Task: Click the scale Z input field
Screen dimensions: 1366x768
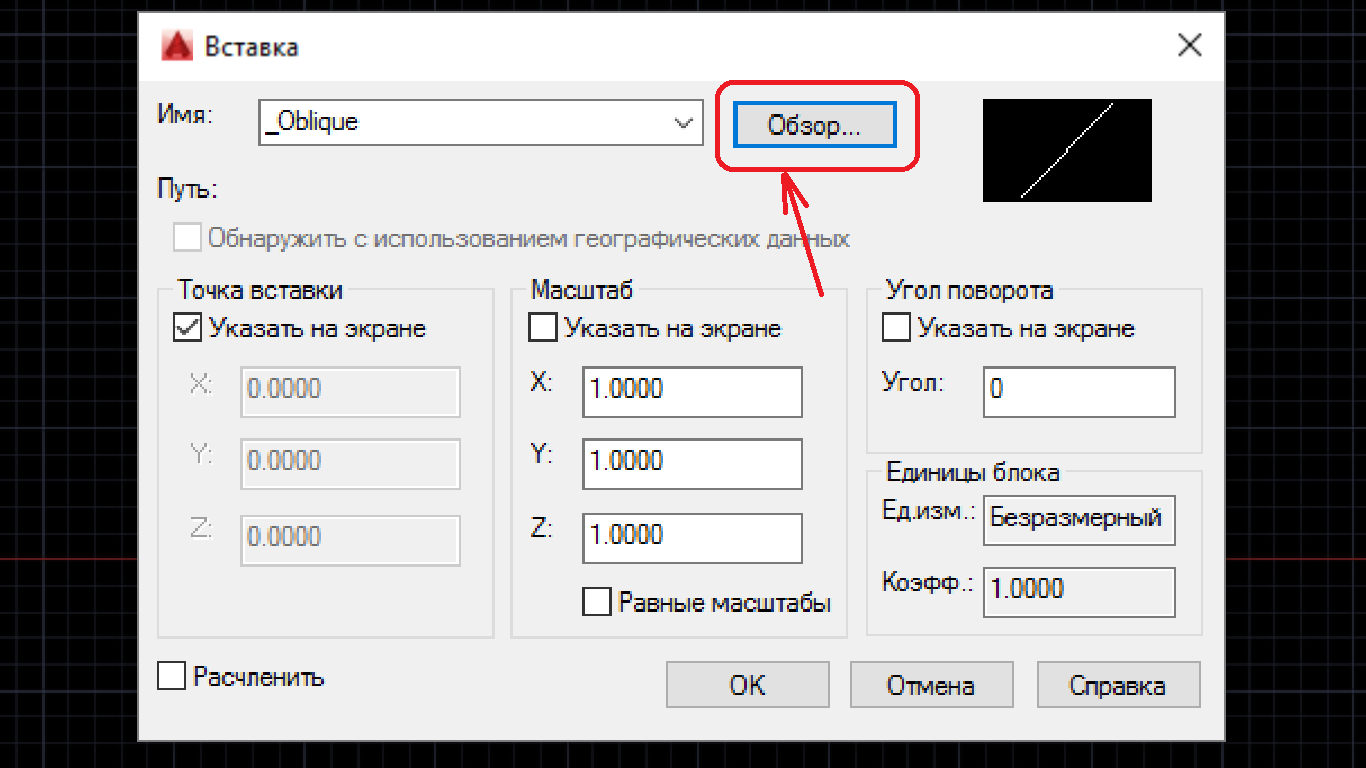Action: (x=692, y=538)
